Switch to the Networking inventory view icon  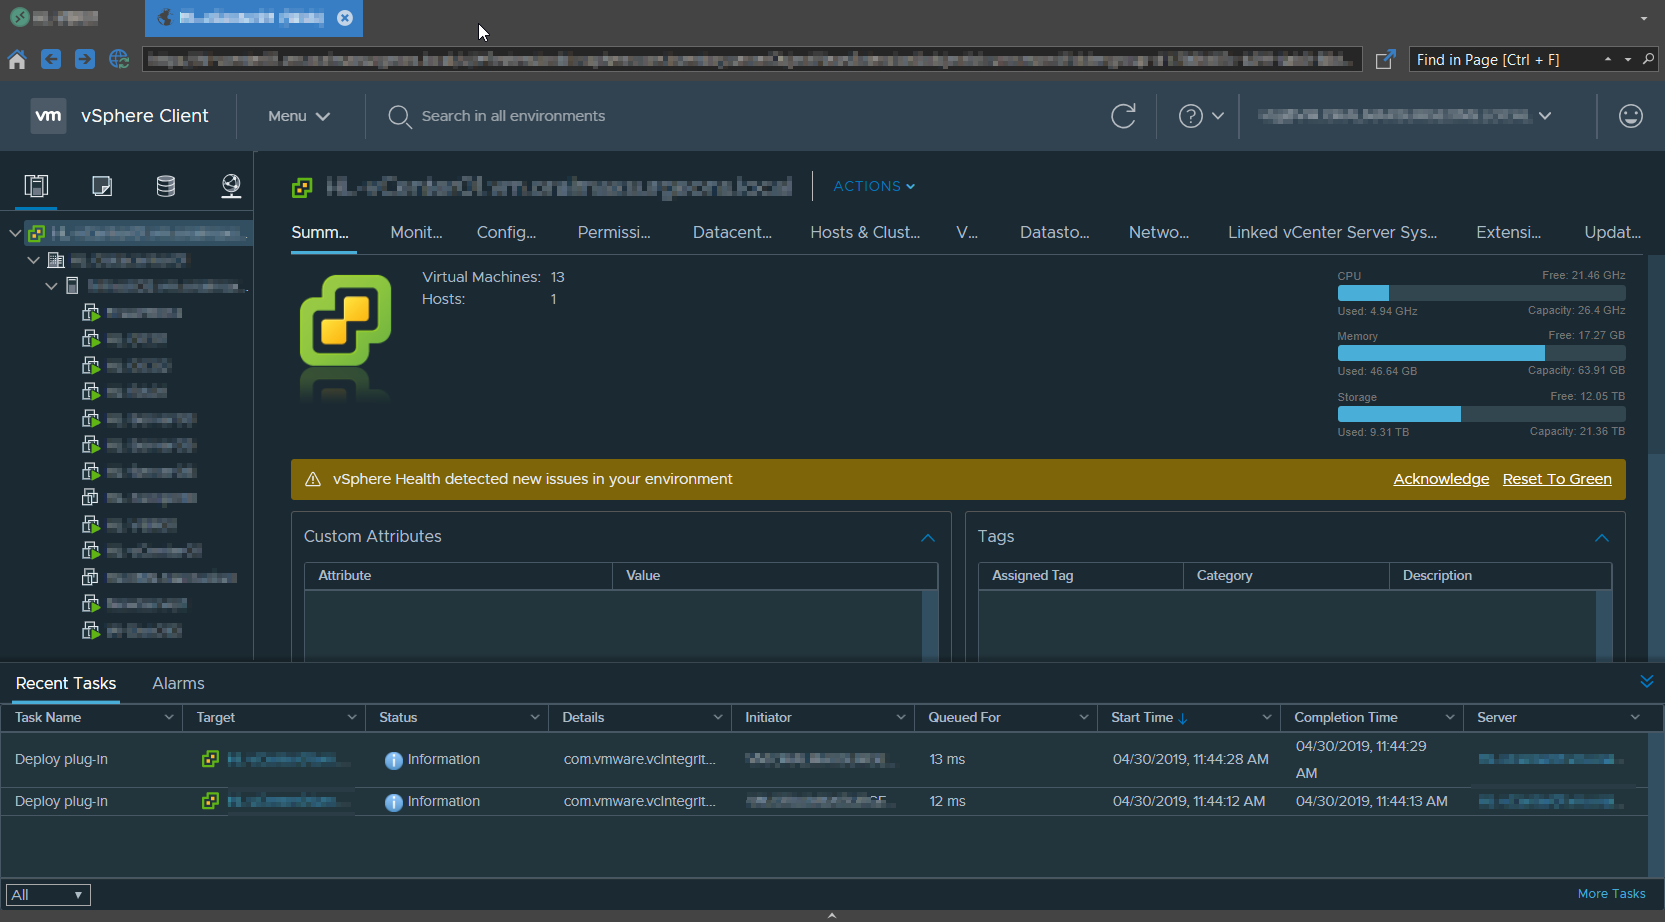(x=231, y=186)
